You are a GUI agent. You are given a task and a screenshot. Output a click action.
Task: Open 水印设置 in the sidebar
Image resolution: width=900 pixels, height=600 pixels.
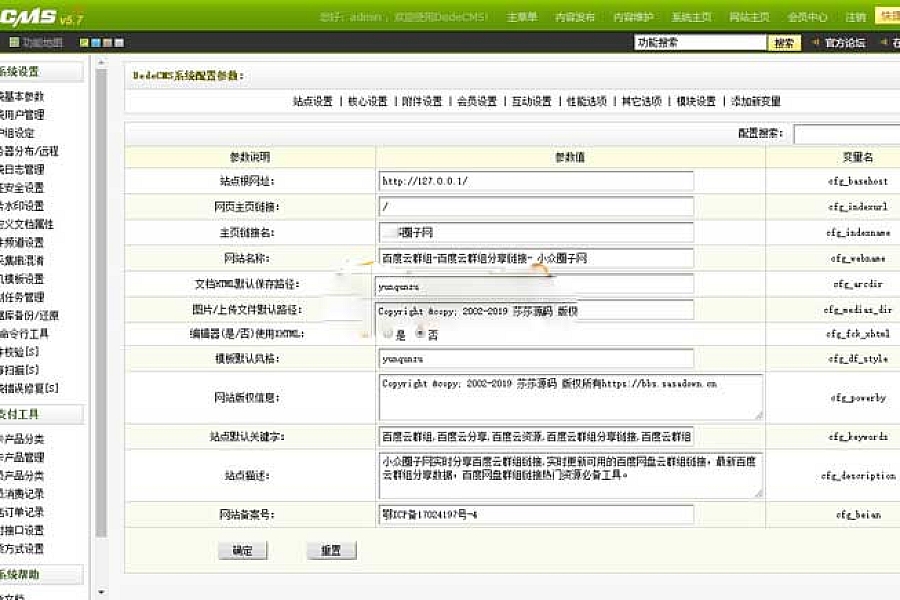22,206
